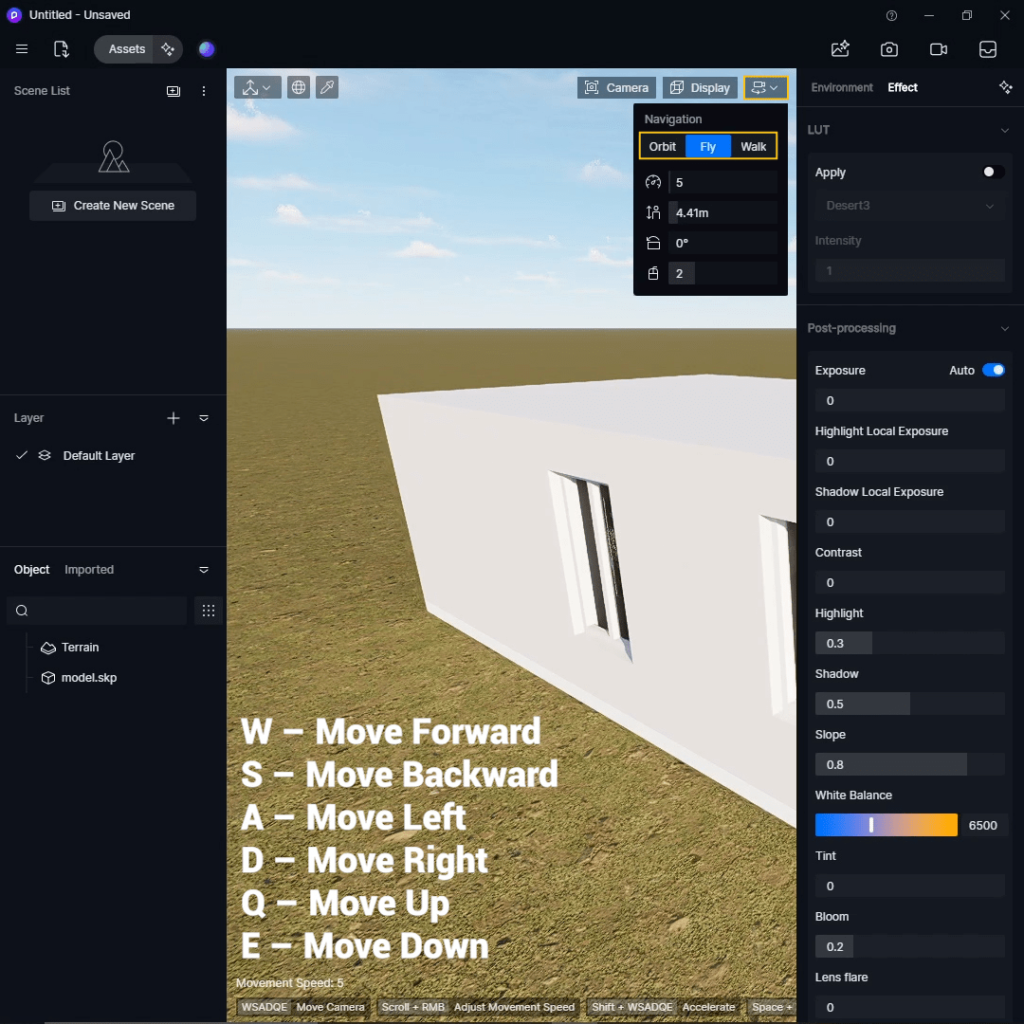This screenshot has height=1024, width=1024.
Task: Switch to the Environment tab
Action: coord(842,88)
